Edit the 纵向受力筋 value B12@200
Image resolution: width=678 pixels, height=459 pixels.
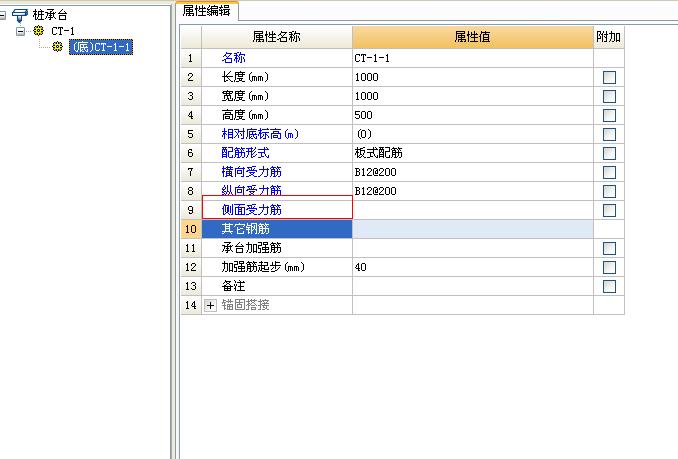(x=473, y=191)
